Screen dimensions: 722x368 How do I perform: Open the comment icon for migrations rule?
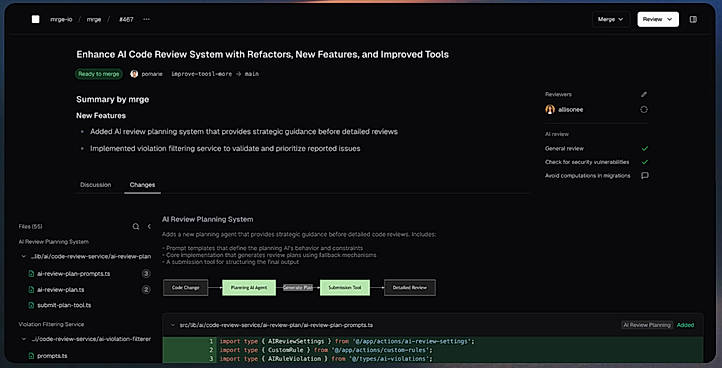pyautogui.click(x=645, y=175)
